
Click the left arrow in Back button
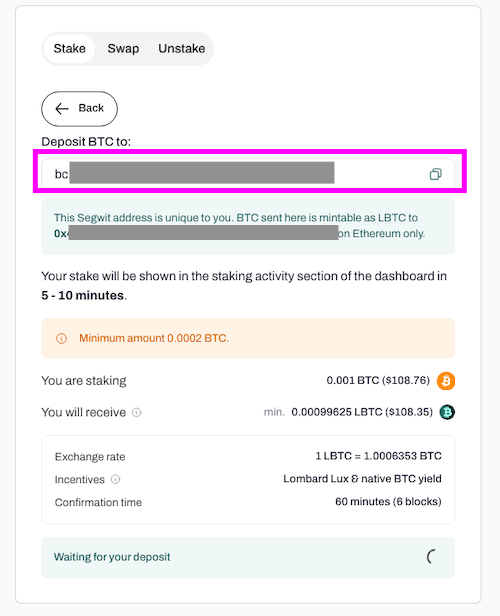tap(62, 108)
